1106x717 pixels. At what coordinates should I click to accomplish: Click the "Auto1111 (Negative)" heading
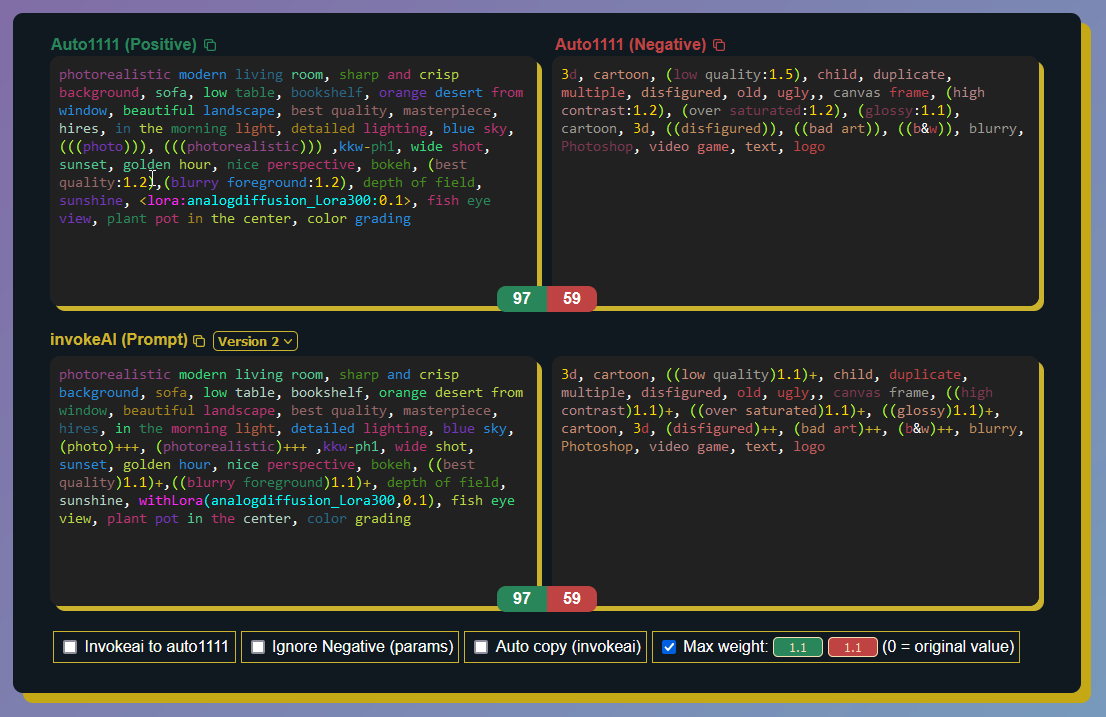point(631,44)
